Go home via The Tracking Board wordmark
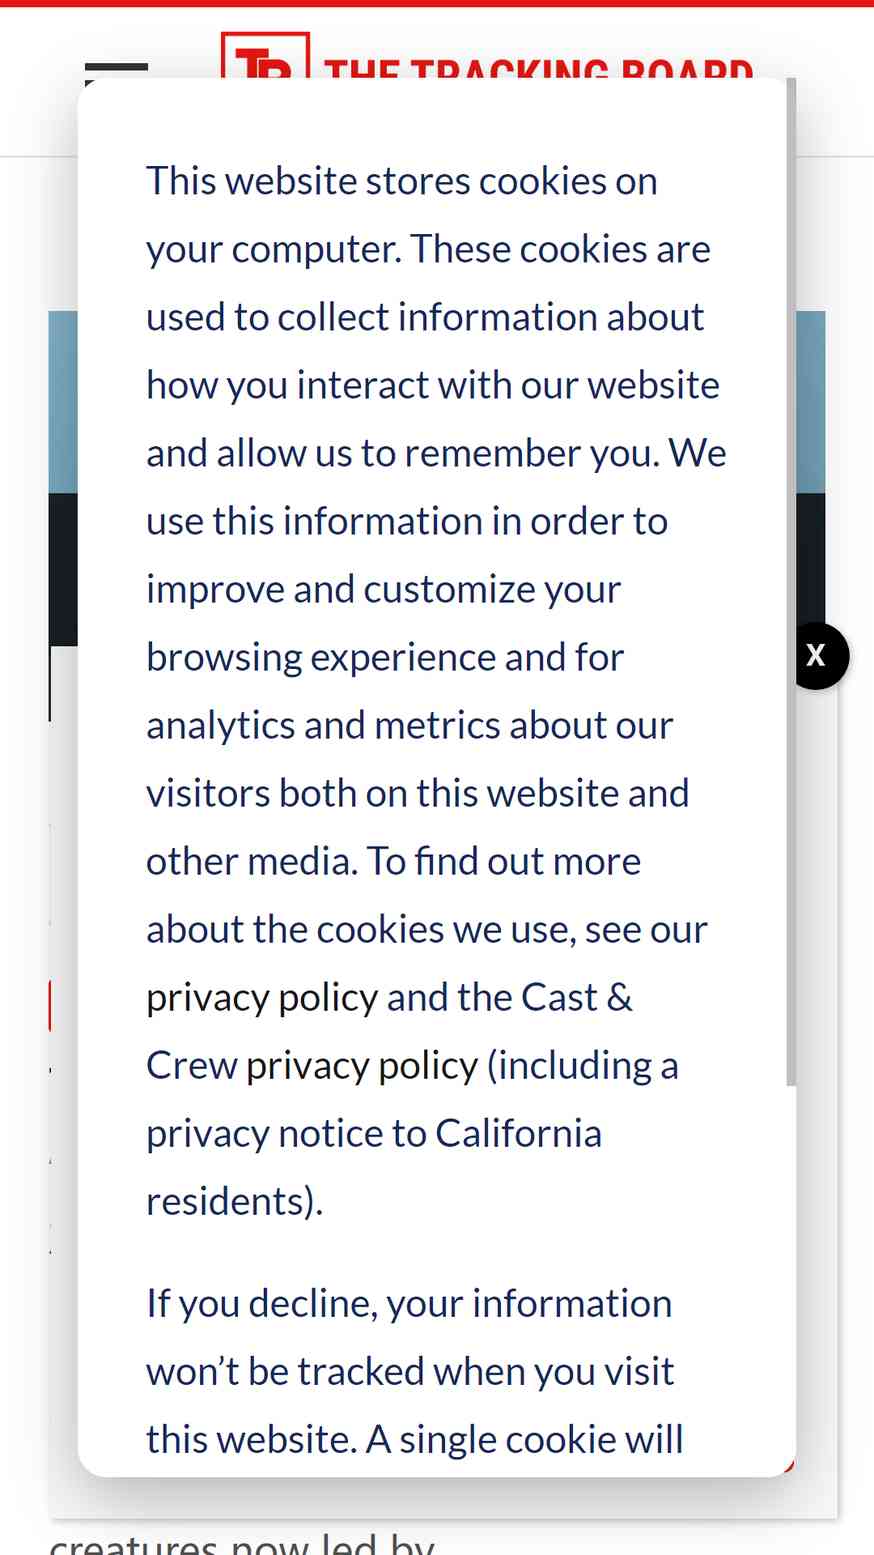The width and height of the screenshot is (874, 1555). click(538, 68)
